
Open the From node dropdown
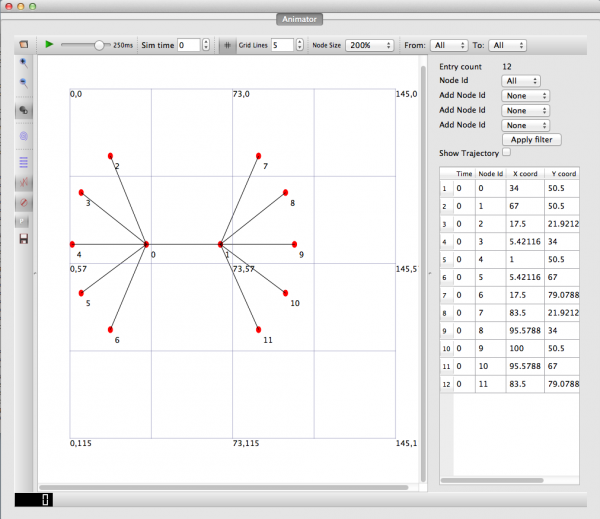[448, 45]
